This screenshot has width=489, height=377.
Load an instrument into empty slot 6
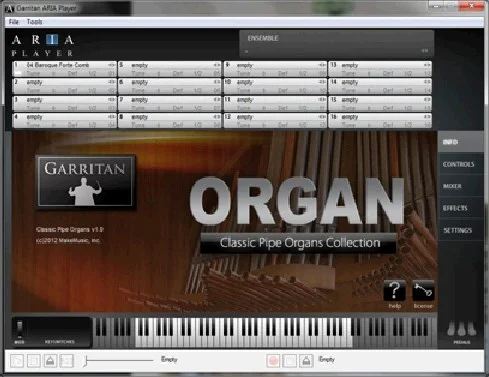(139, 82)
